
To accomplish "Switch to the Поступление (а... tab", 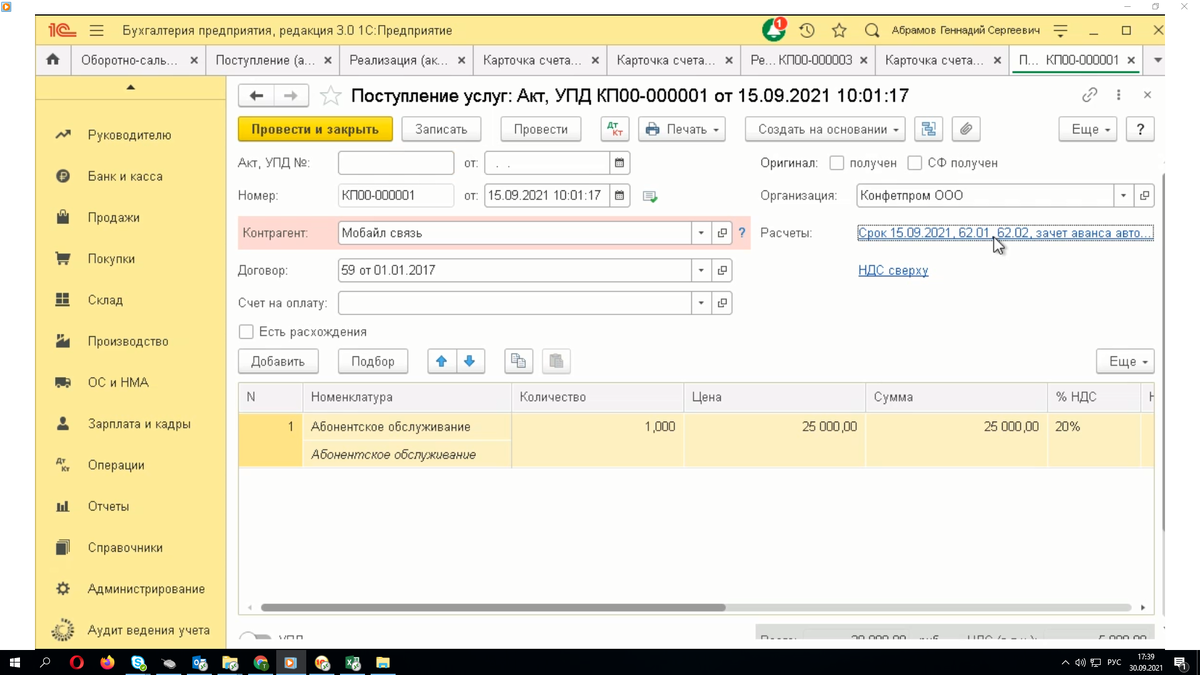I will (271, 60).
